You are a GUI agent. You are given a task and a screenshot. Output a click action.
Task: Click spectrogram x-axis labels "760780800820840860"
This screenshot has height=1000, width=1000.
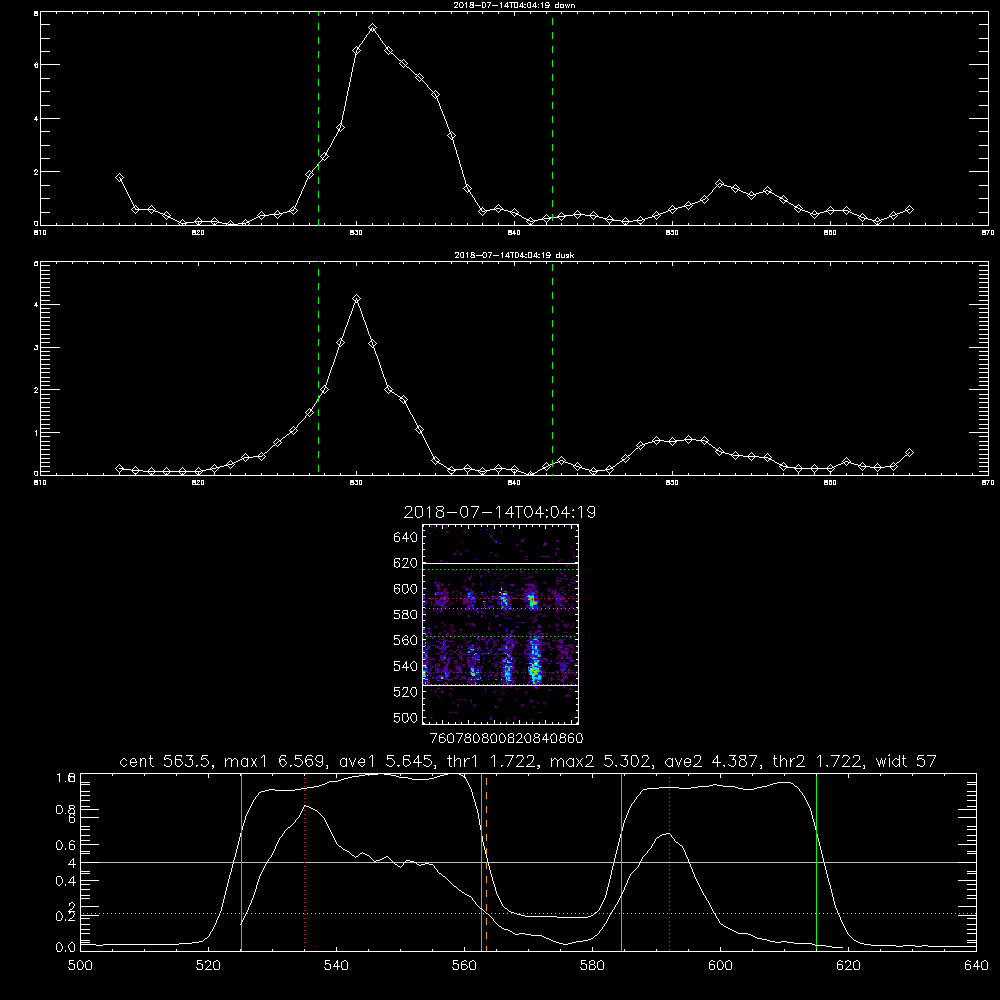507,739
